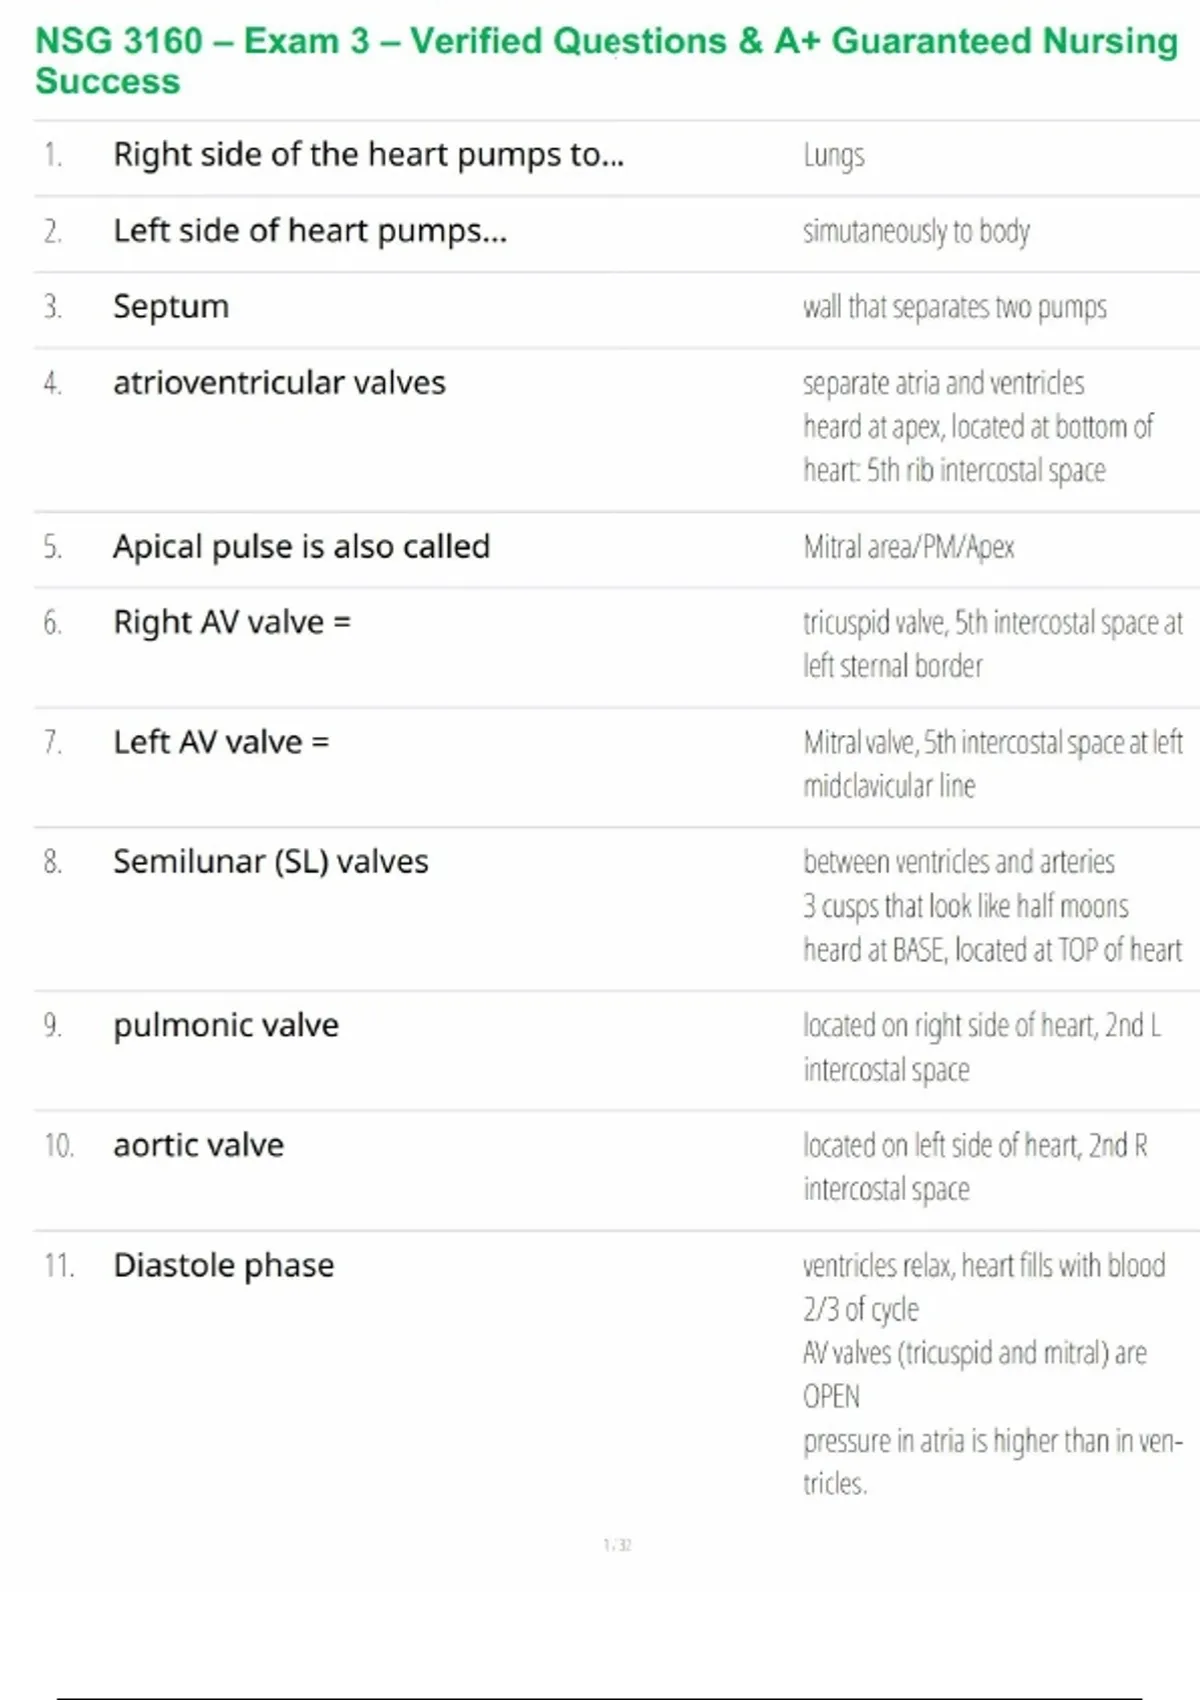Click the text '2/3 of cycle'
This screenshot has width=1200, height=1700.
pyautogui.click(x=861, y=1310)
